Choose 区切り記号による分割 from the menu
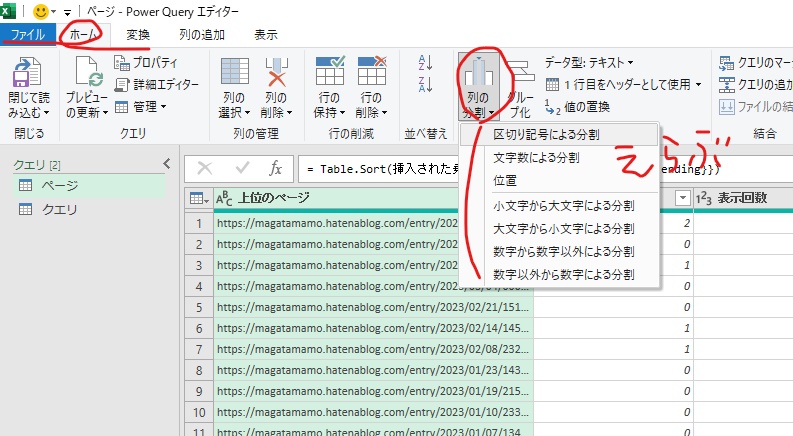 pos(559,135)
